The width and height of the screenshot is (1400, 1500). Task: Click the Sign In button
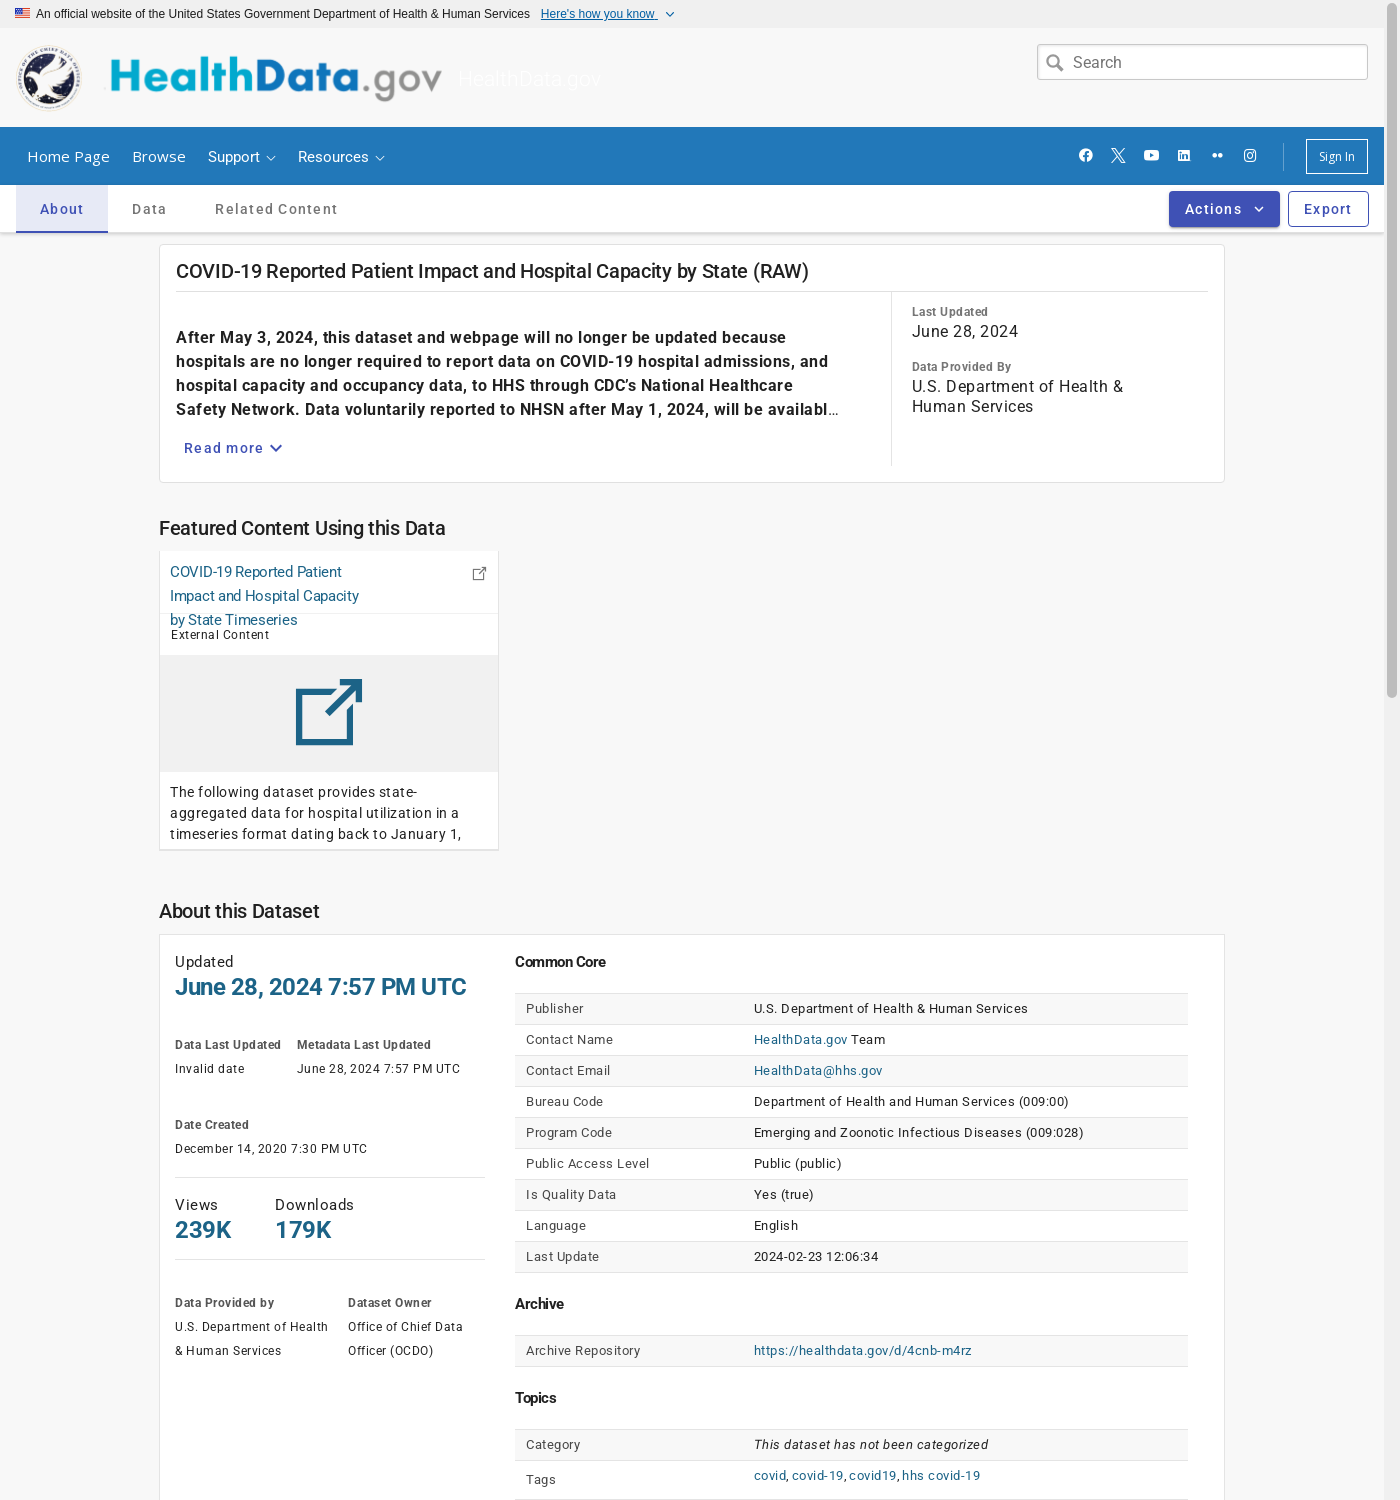coord(1336,157)
